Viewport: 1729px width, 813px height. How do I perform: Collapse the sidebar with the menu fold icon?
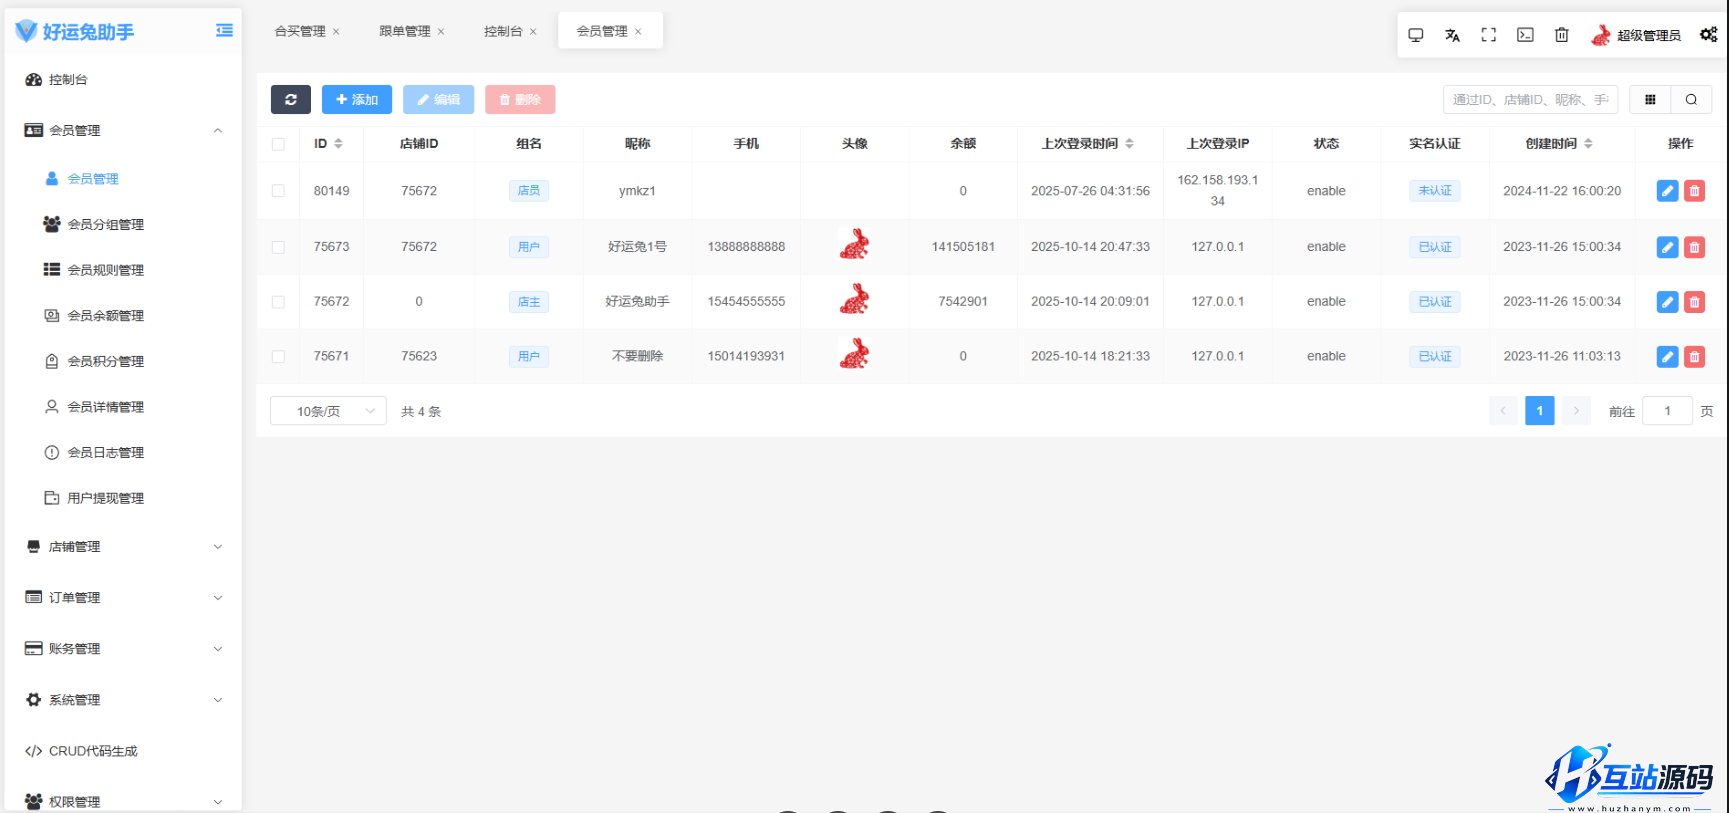click(224, 31)
